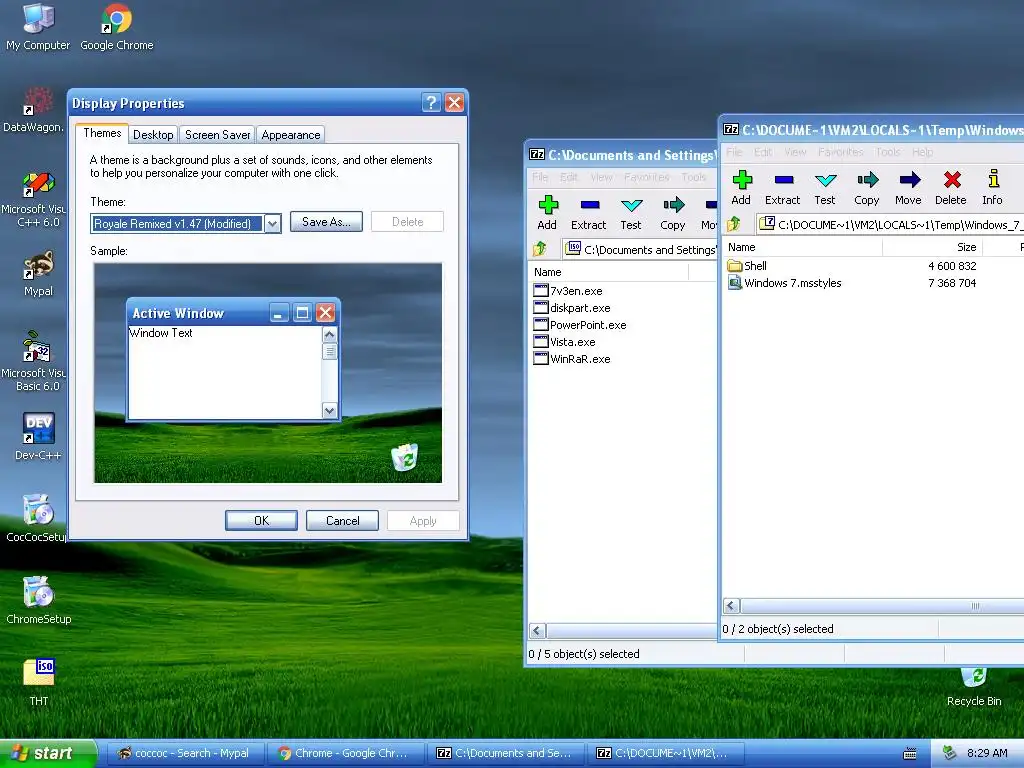Select diskpart.exe in file list

(572, 308)
